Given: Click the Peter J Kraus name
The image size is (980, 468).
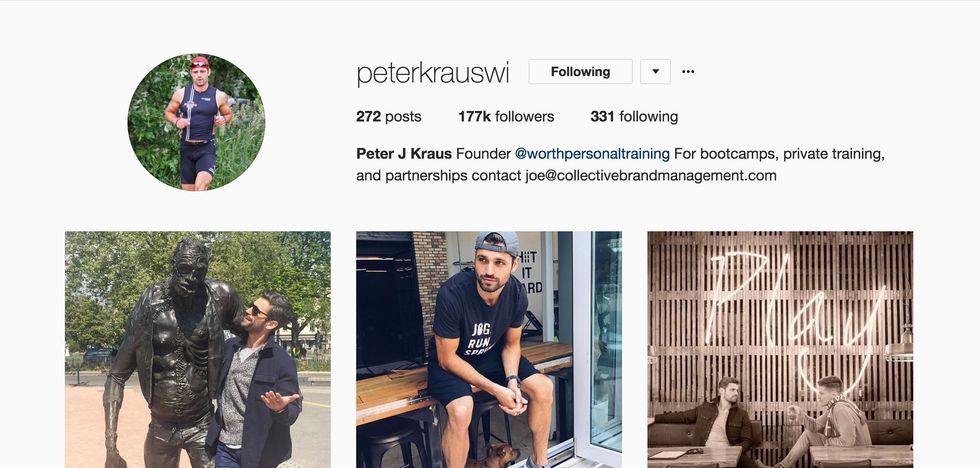Looking at the screenshot, I should point(403,154).
